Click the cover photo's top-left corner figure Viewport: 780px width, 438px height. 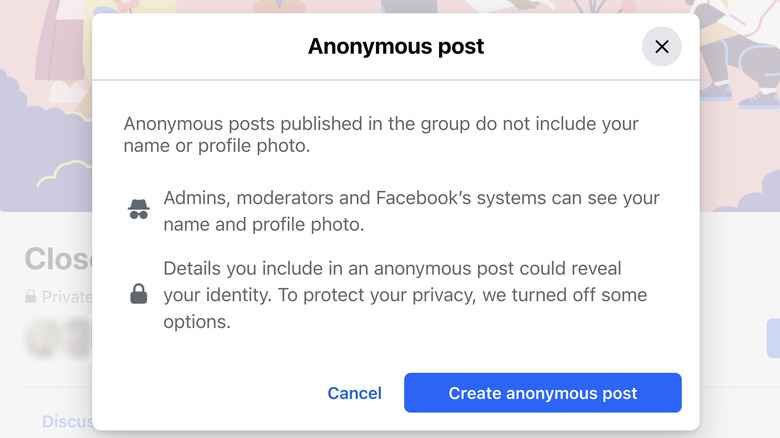point(40,40)
